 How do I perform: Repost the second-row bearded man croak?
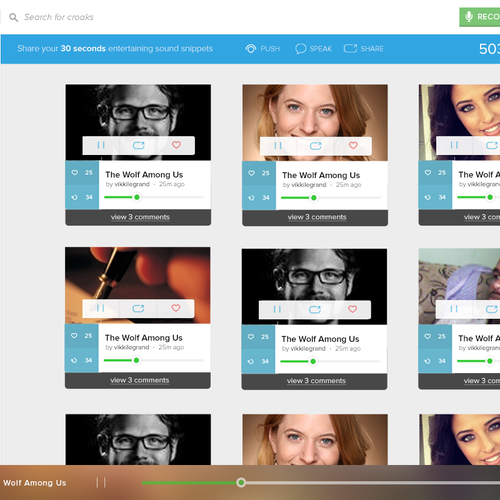tap(315, 310)
